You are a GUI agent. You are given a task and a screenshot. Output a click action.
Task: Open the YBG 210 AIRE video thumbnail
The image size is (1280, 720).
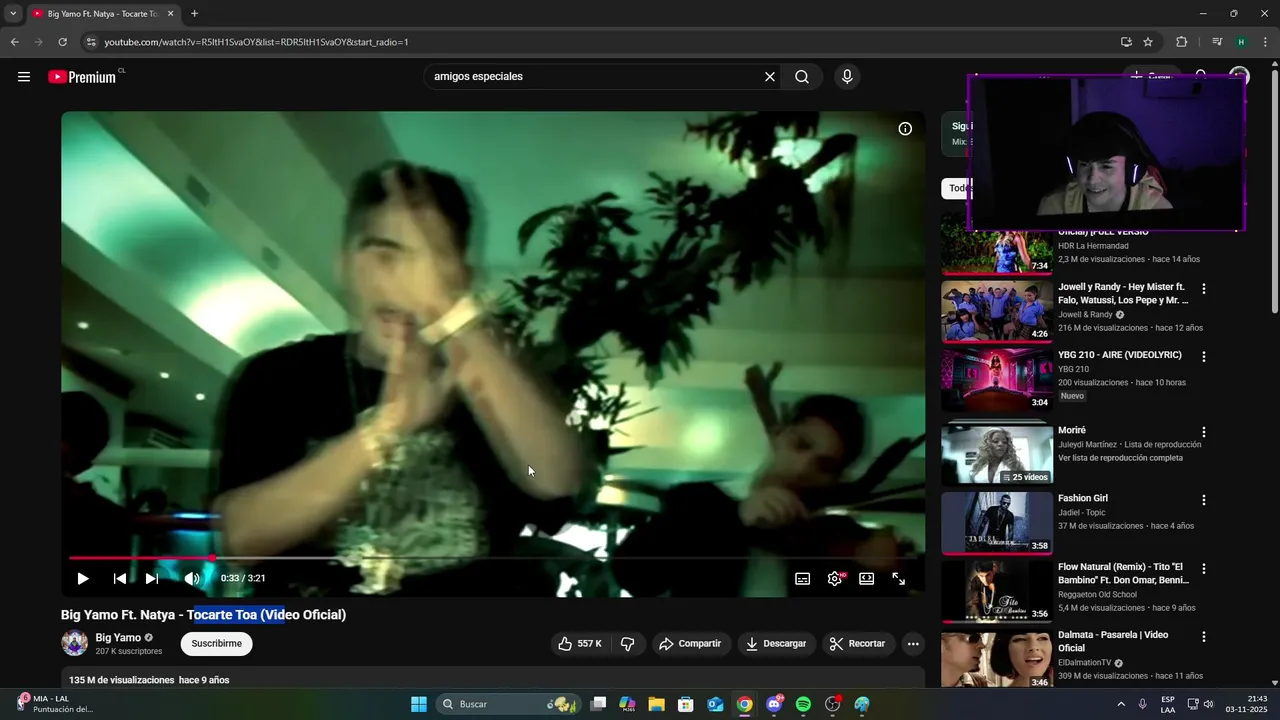pyautogui.click(x=997, y=380)
